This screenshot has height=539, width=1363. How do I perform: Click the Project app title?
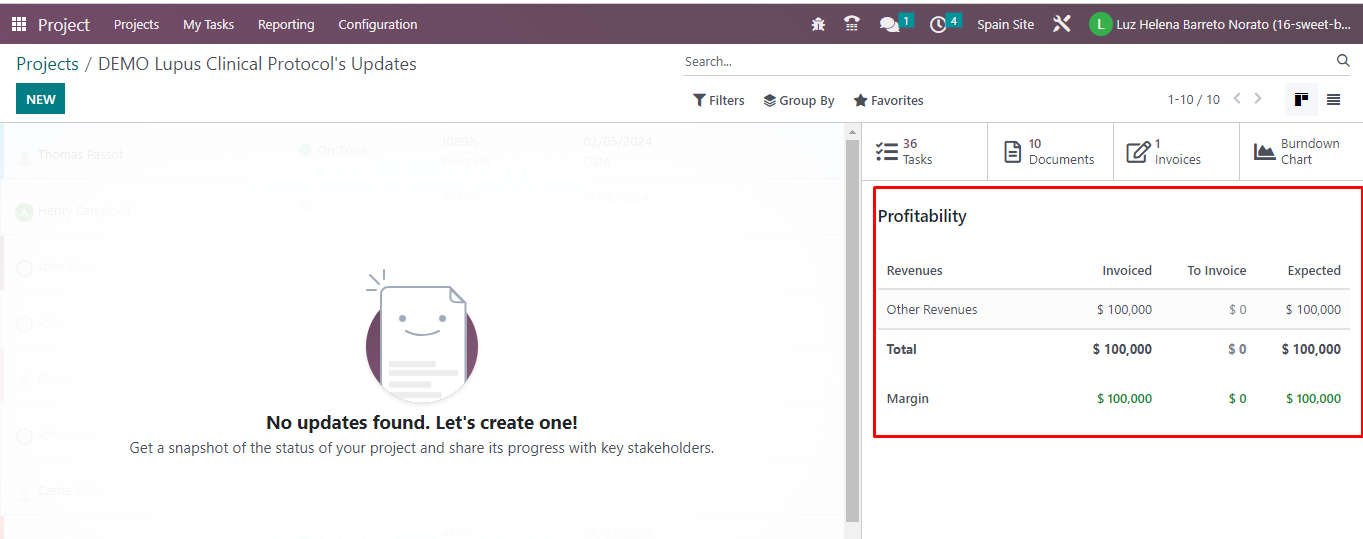pos(64,24)
